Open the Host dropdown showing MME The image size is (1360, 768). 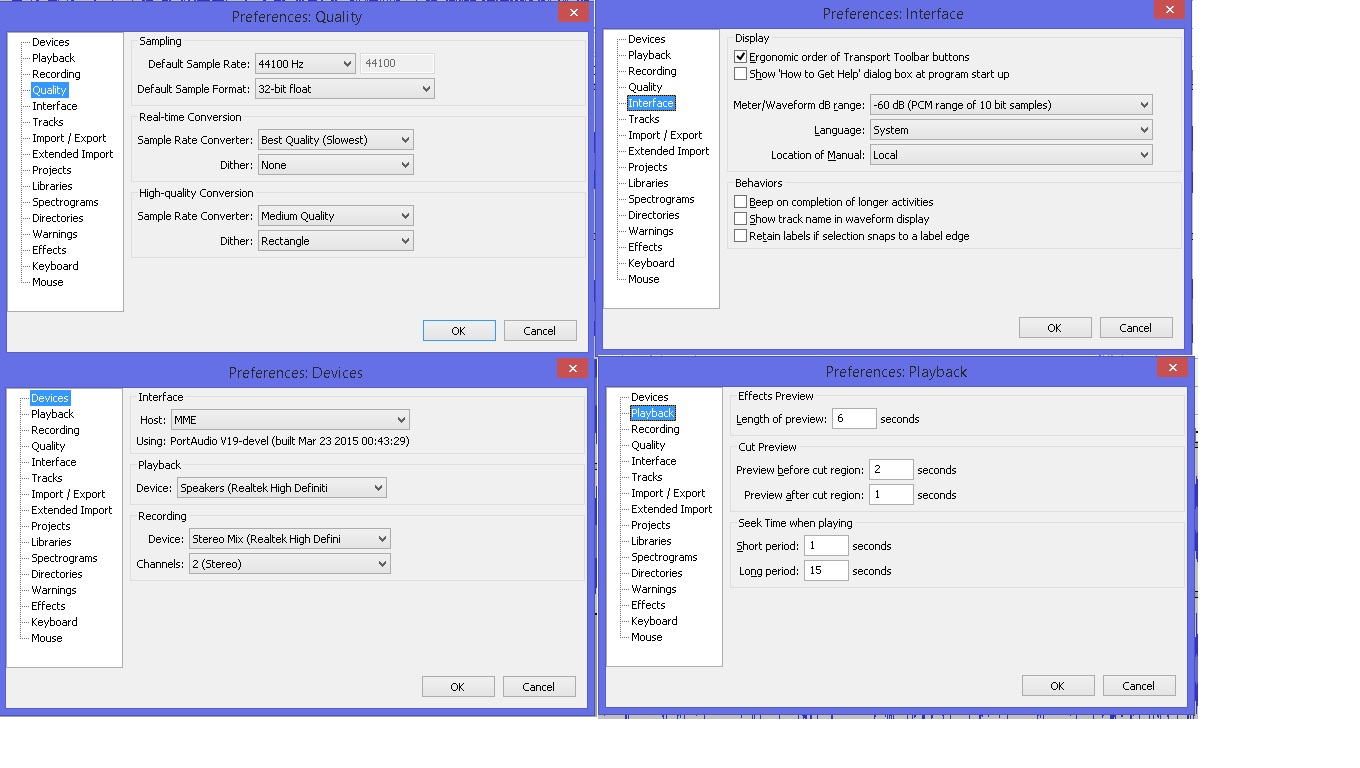tap(289, 420)
